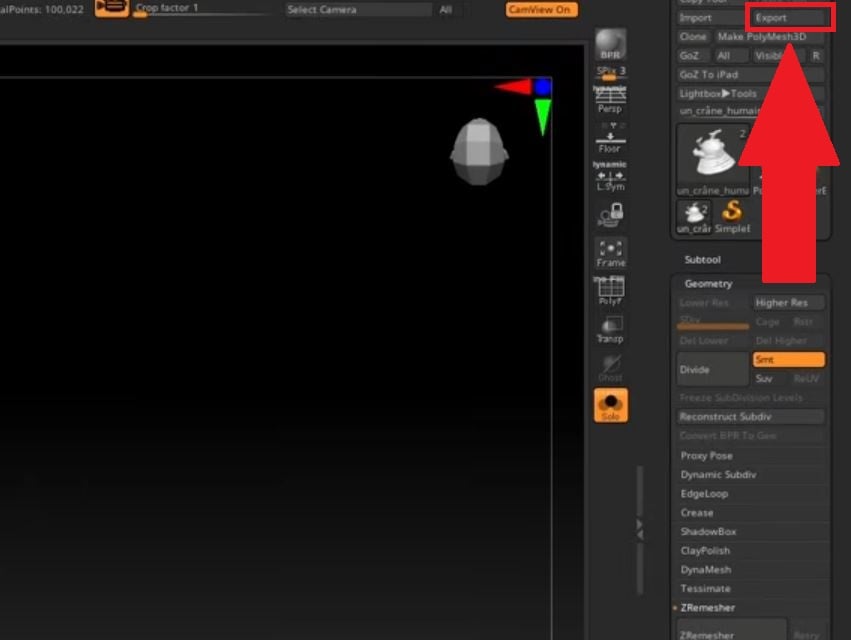The width and height of the screenshot is (851, 640).
Task: Expand the Proxy Pose section
Action: click(707, 455)
